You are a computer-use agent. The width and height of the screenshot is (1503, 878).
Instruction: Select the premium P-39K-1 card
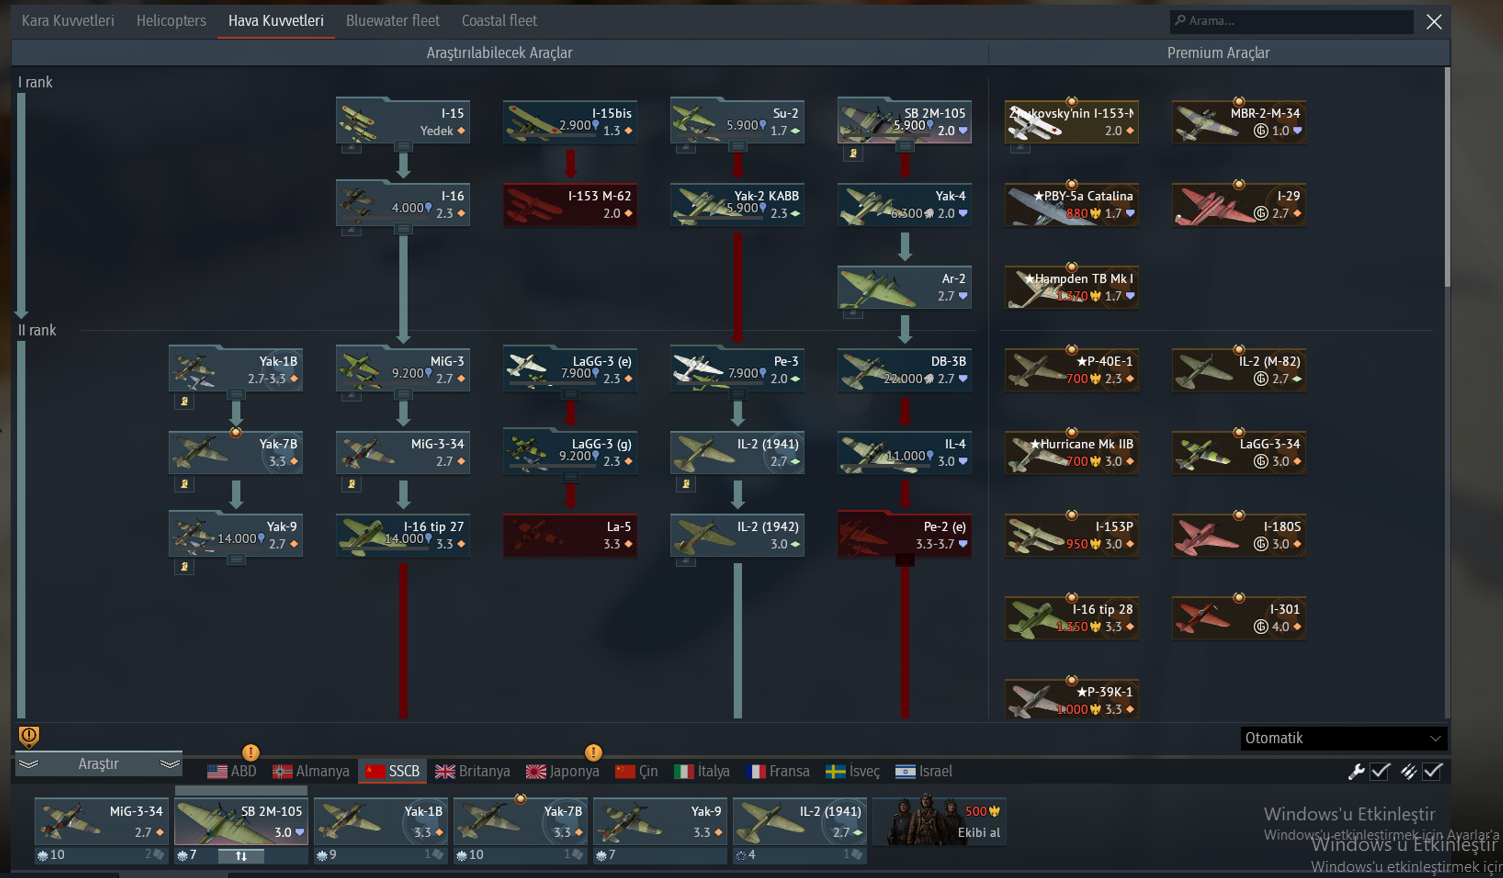pyautogui.click(x=1072, y=700)
